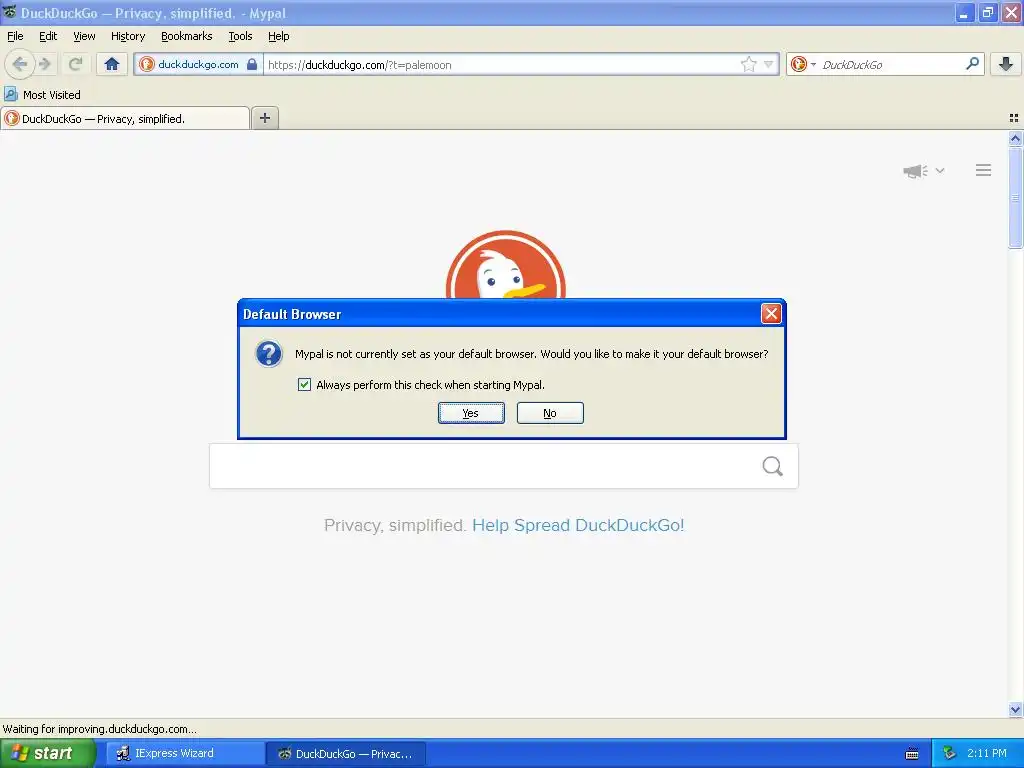Click the Mypal raccoon title bar icon
1024x768 pixels.
[x=9, y=12]
